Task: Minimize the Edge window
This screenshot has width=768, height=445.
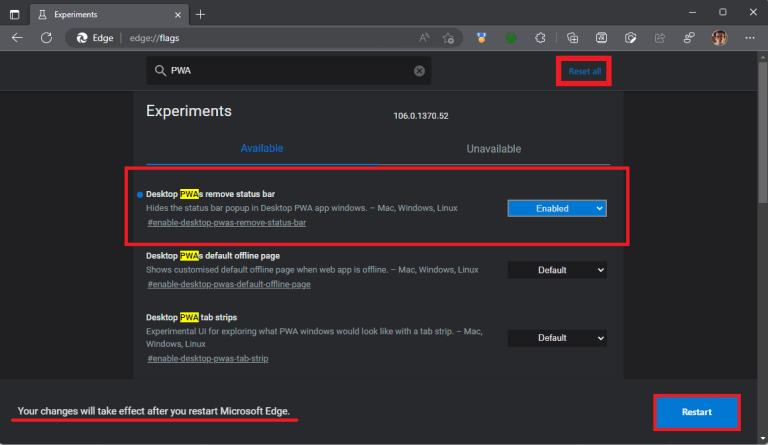Action: point(692,12)
